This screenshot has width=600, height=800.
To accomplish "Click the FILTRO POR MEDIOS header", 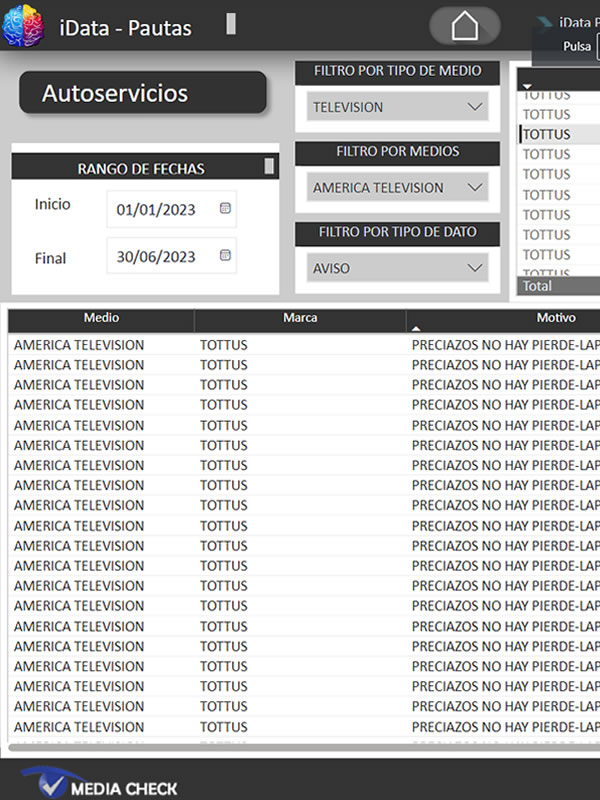I will [397, 152].
